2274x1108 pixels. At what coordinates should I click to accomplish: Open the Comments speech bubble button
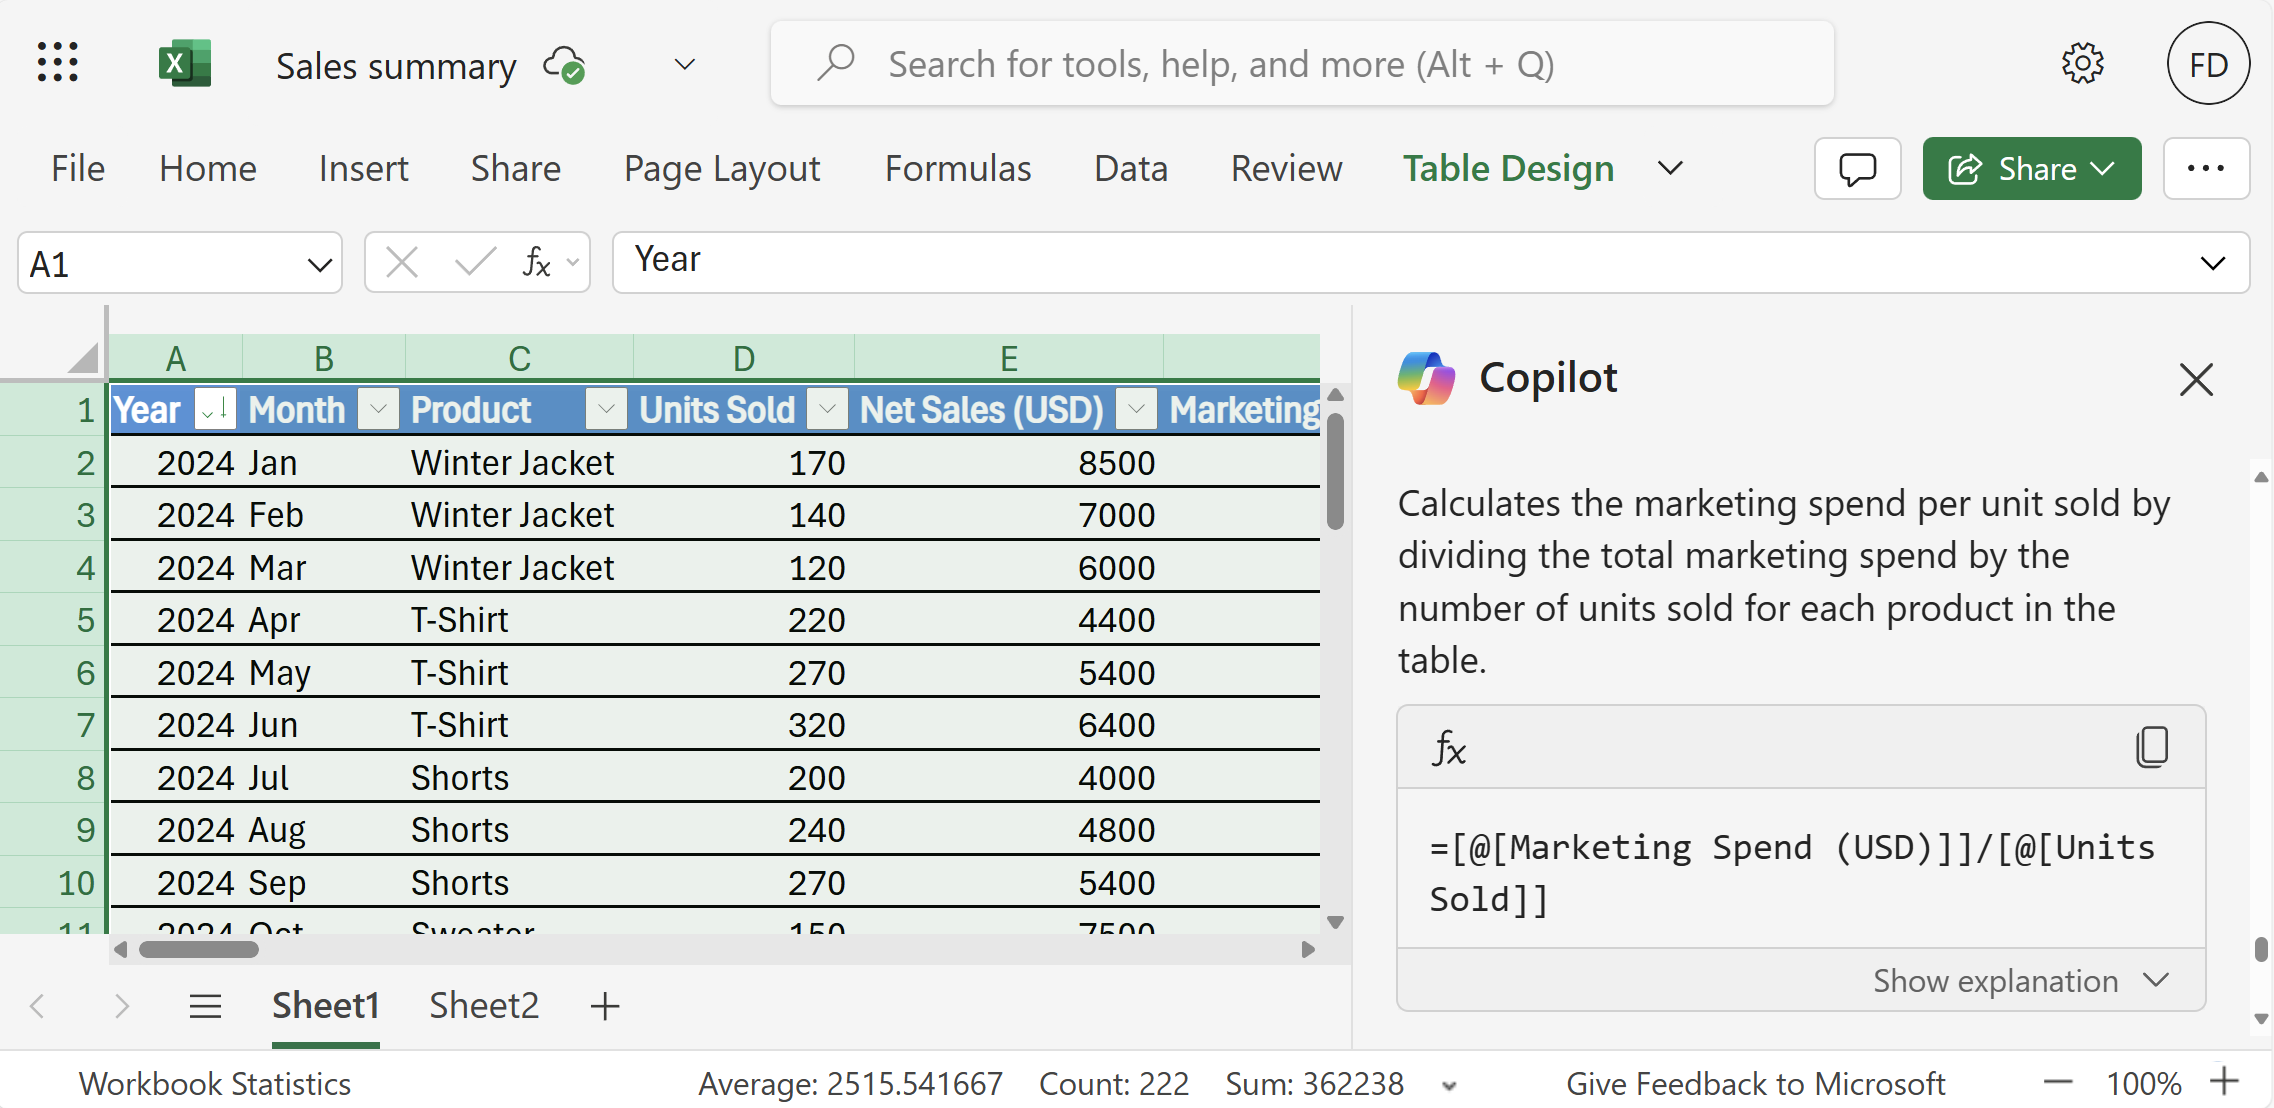[1858, 168]
